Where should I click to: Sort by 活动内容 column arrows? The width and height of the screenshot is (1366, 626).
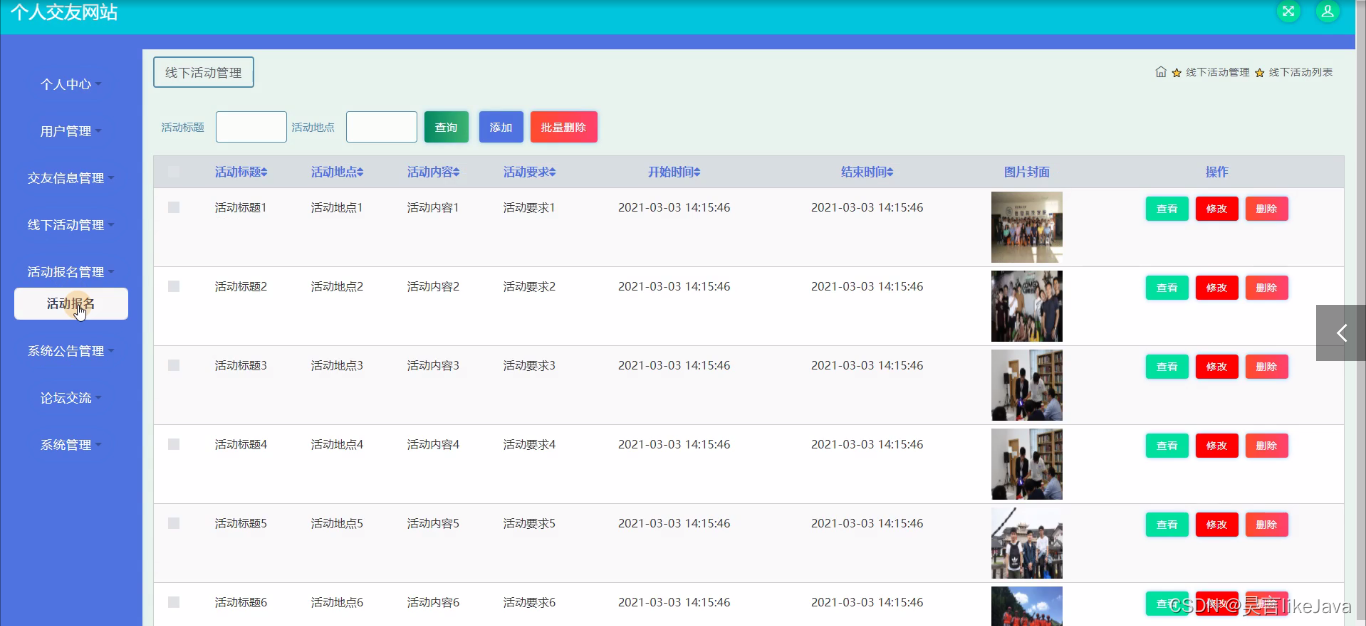(x=457, y=172)
